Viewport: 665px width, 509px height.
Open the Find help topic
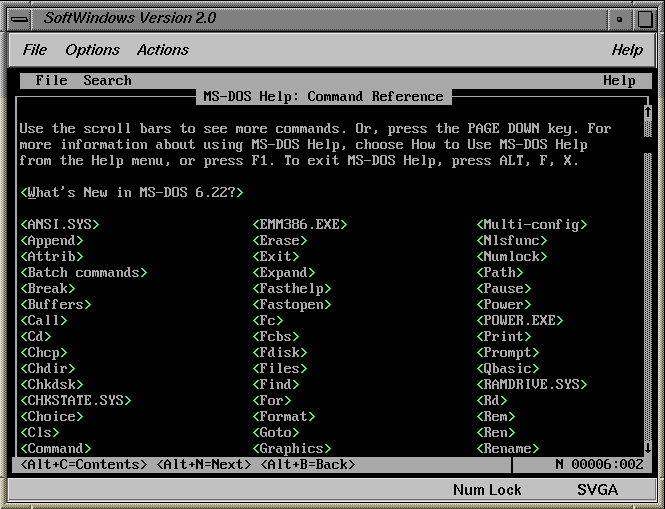tap(276, 384)
